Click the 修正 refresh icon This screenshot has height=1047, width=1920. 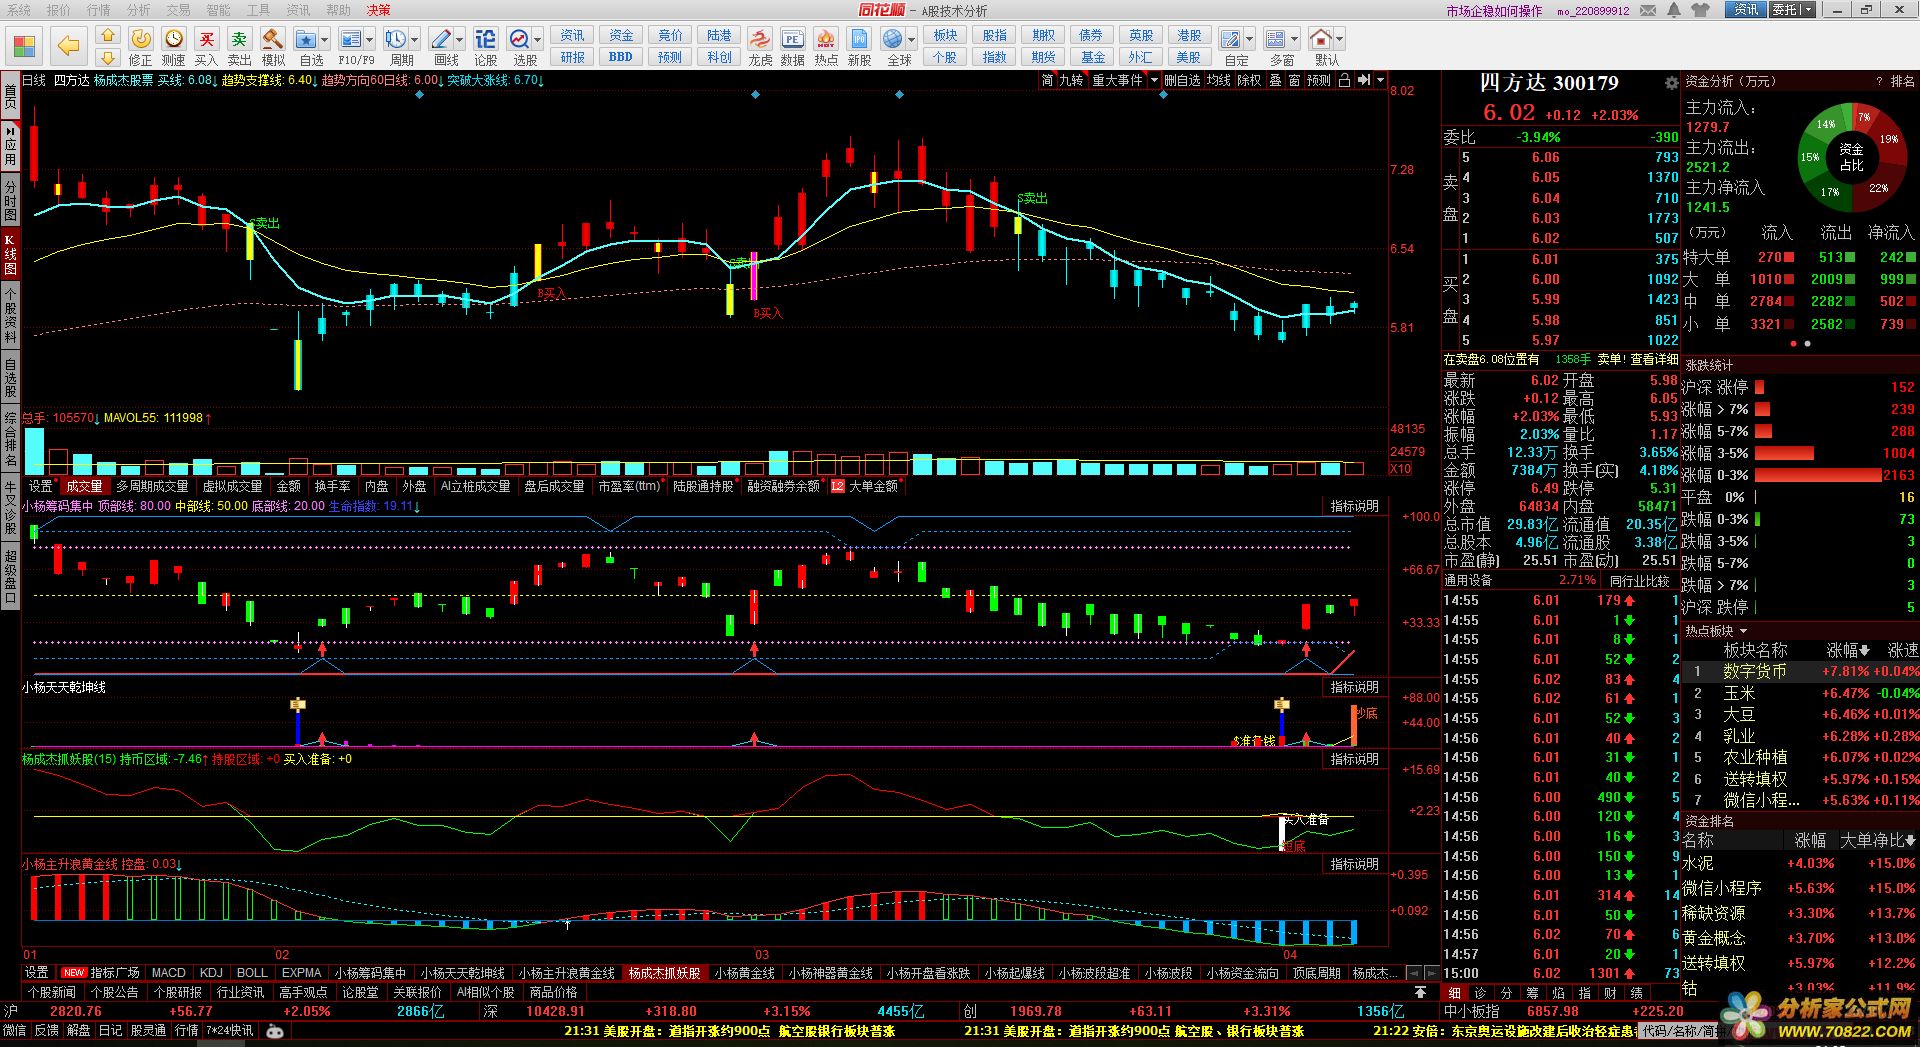click(141, 39)
